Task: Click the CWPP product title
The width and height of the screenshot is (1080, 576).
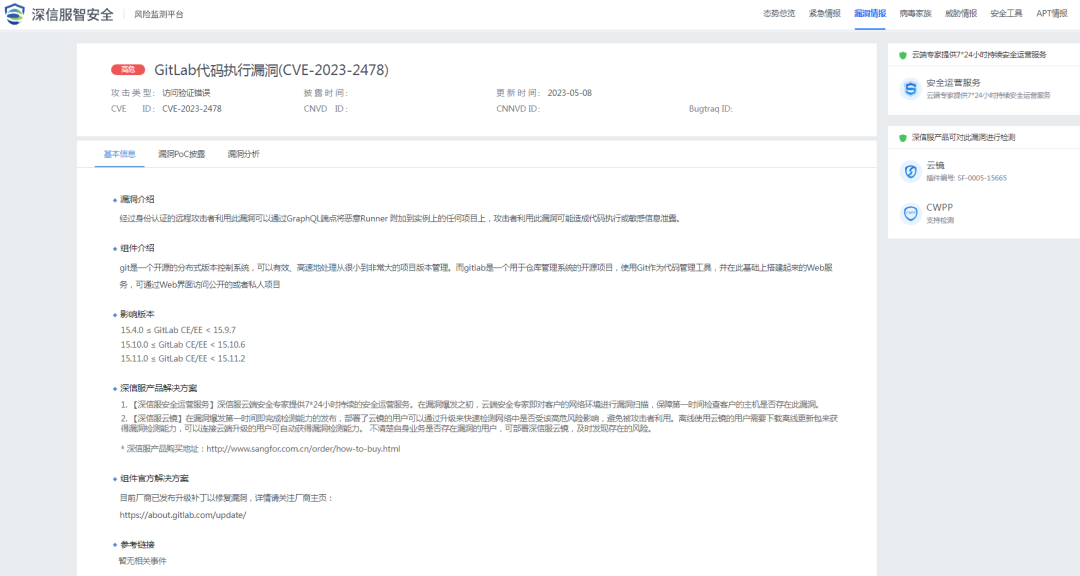Action: point(939,207)
